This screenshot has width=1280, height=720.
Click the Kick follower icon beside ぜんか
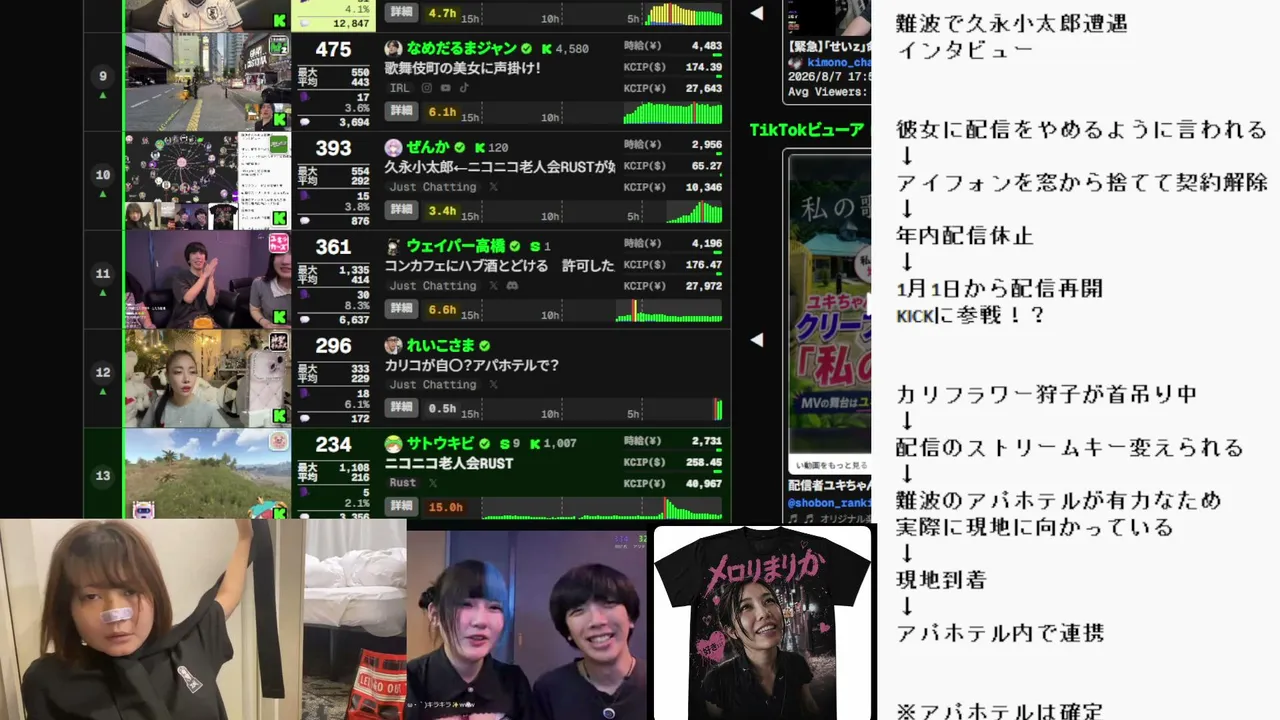coord(480,147)
